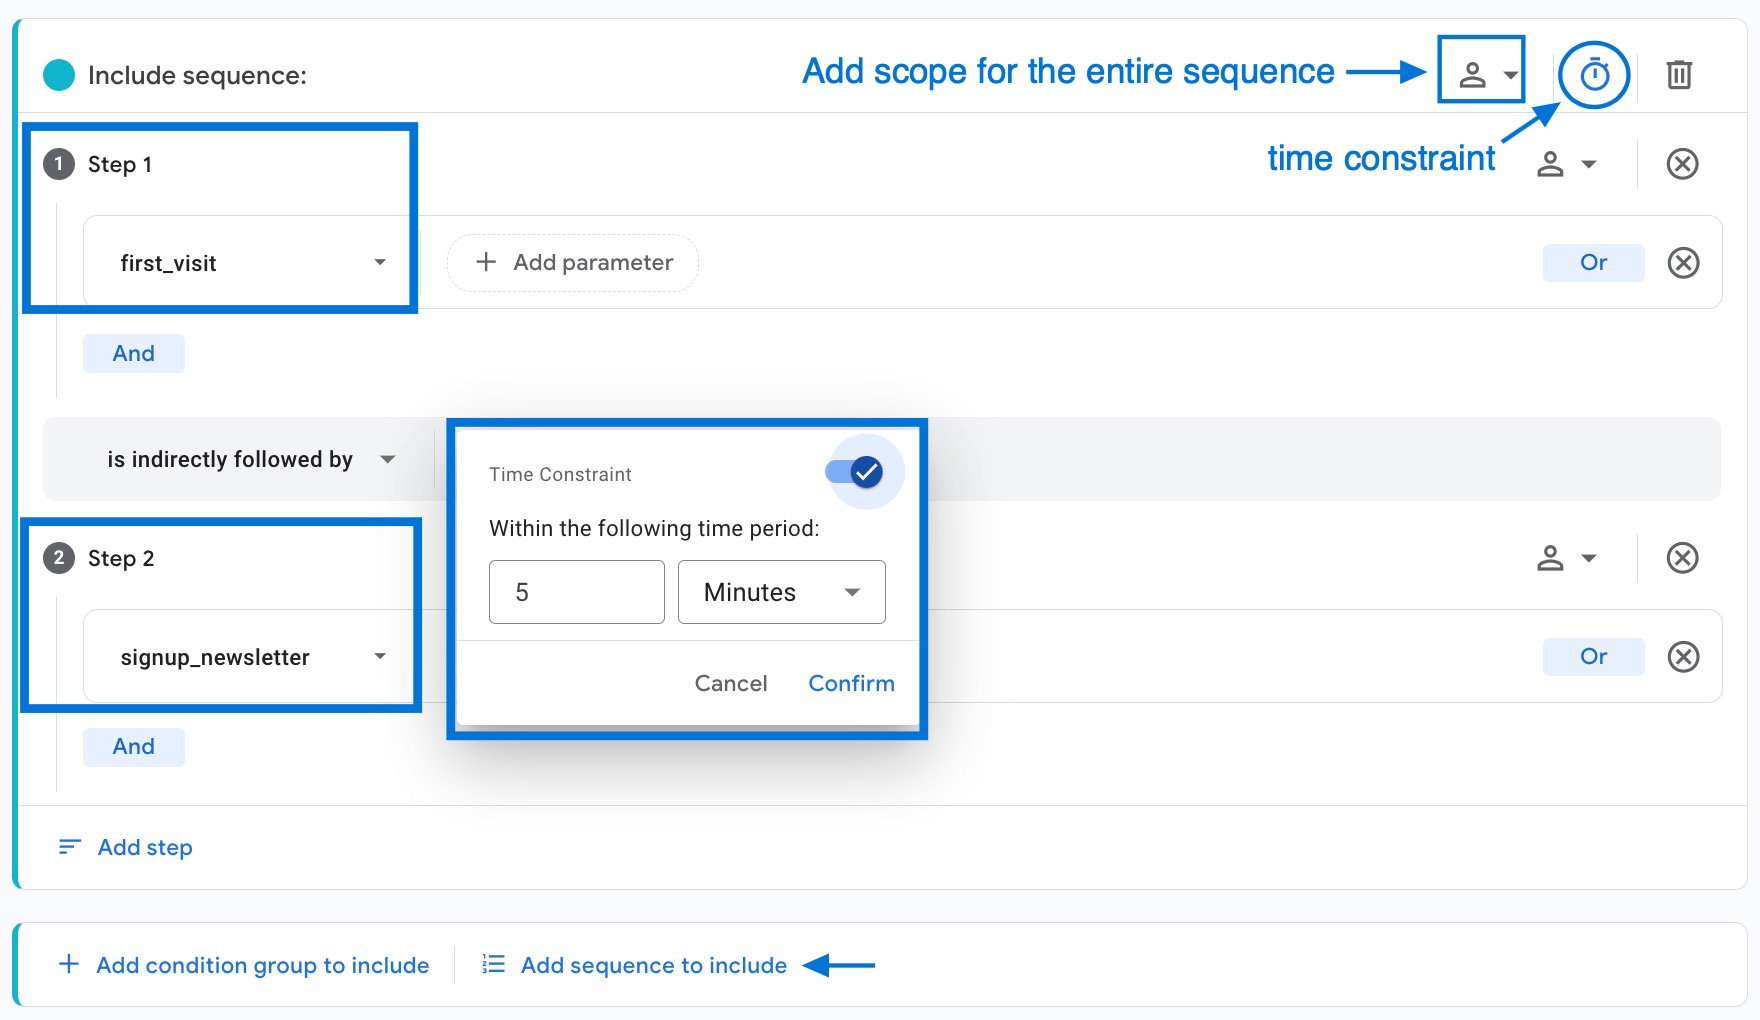1760x1020 pixels.
Task: Remove Step 1 with its X icon
Action: [1683, 164]
